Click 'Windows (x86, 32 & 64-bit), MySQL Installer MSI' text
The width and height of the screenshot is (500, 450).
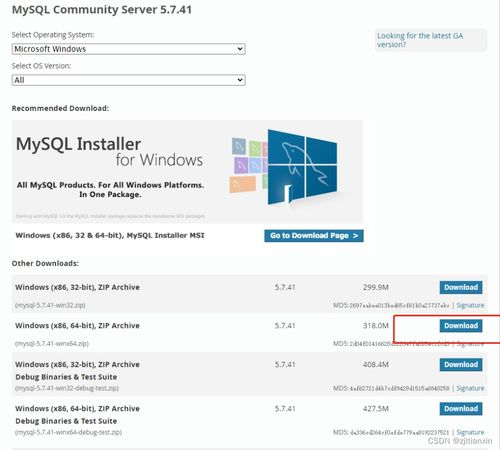(x=110, y=235)
